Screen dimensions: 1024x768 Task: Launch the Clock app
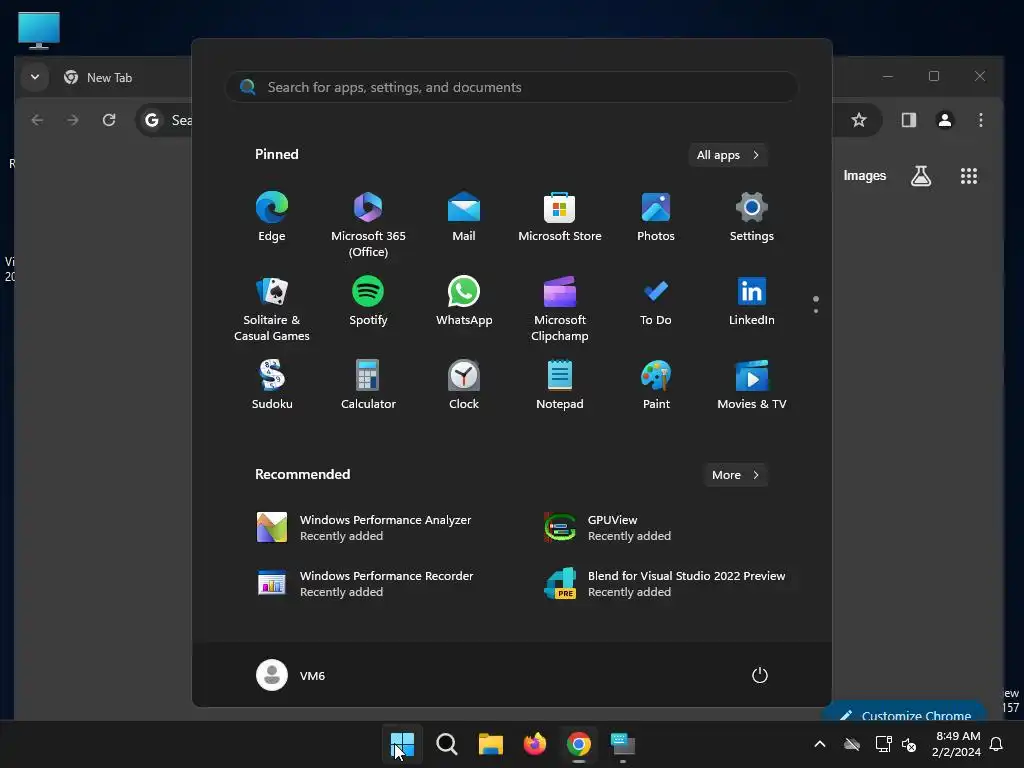coord(464,385)
